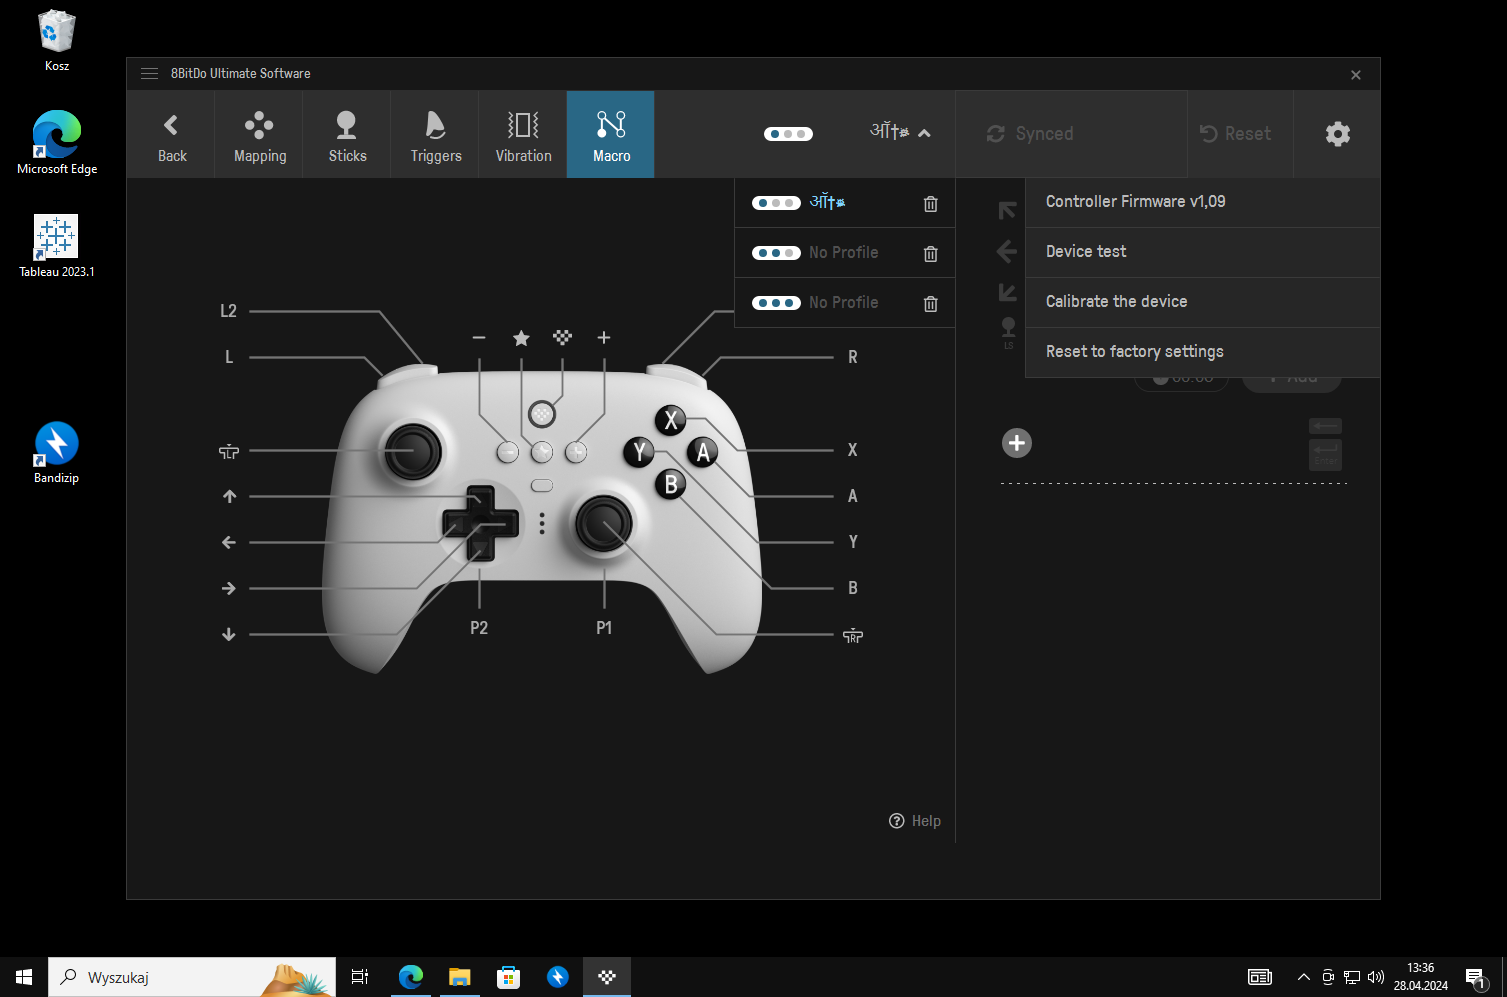Select Calibrate the device
Image resolution: width=1507 pixels, height=997 pixels.
pos(1203,302)
